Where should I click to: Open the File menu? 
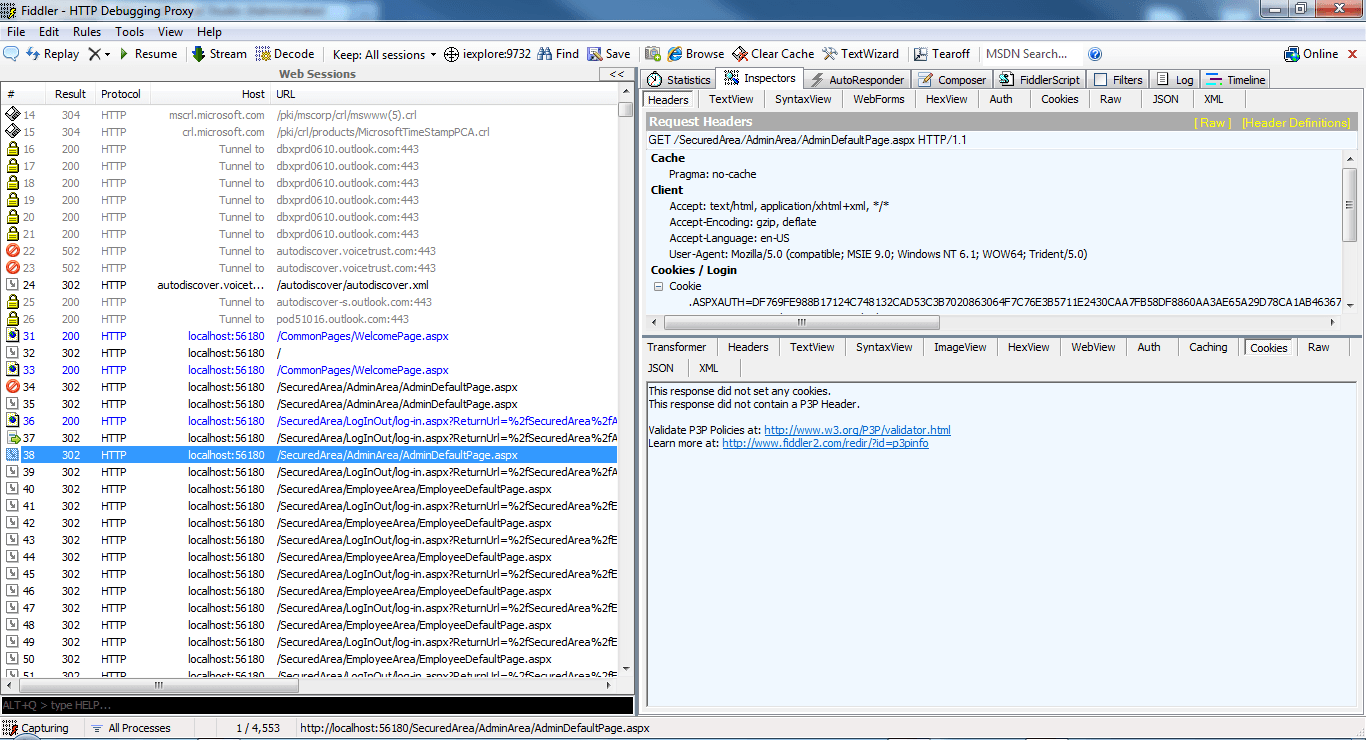coord(16,32)
